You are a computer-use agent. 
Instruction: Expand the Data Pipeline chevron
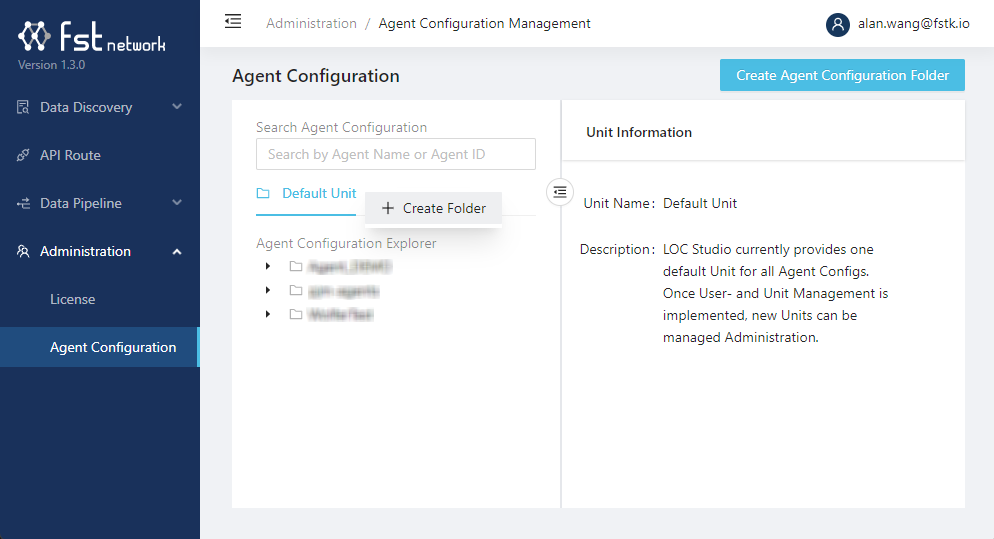point(177,202)
